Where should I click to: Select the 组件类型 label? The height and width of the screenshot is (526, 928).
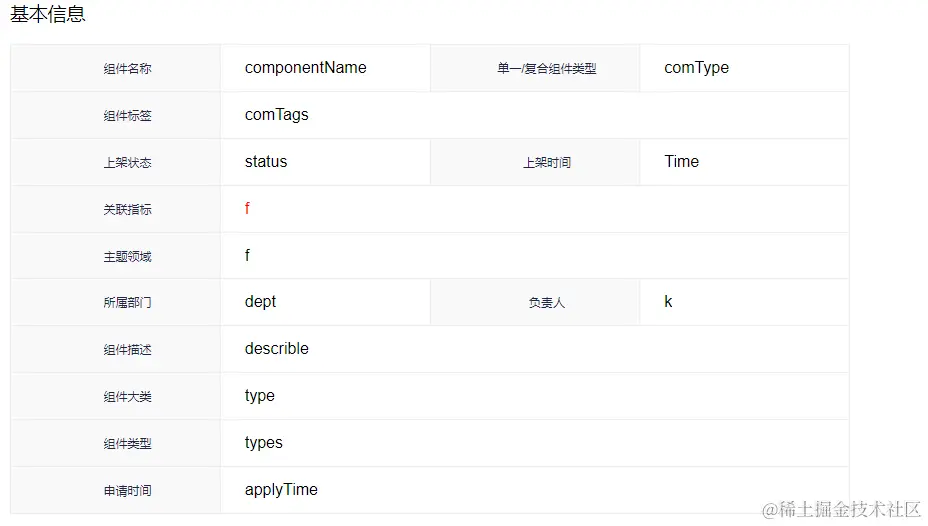tap(127, 444)
